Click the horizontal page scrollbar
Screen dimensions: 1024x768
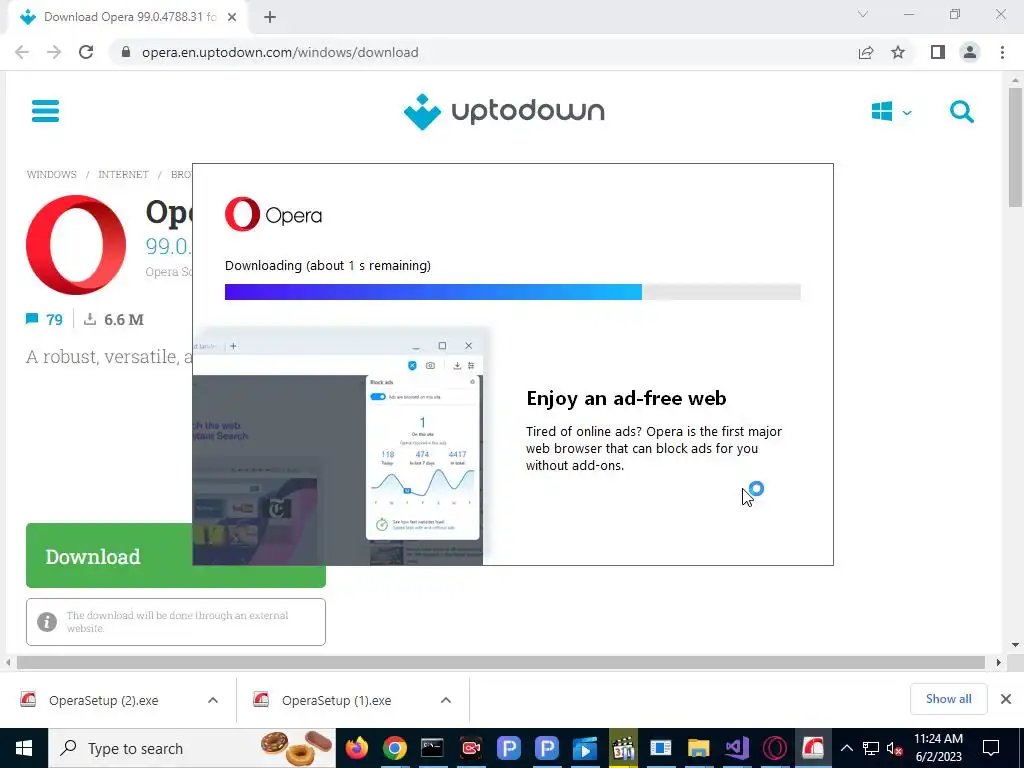click(x=501, y=662)
